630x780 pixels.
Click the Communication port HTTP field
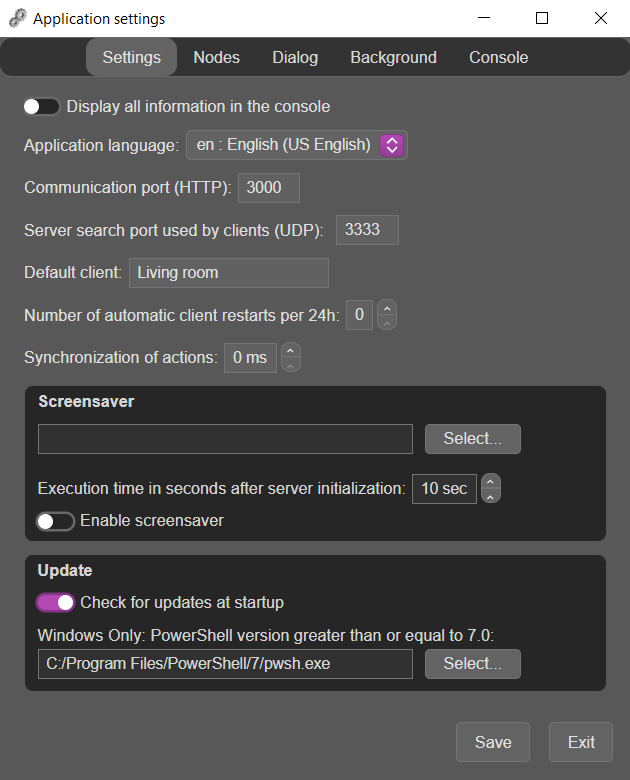tap(269, 188)
